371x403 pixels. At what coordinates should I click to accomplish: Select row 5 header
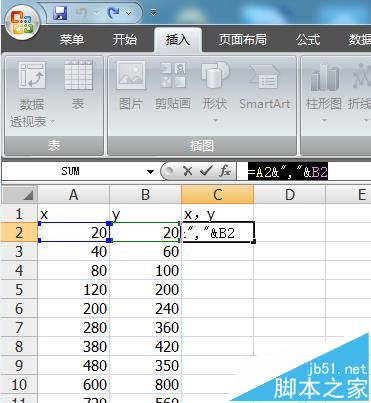pos(19,289)
